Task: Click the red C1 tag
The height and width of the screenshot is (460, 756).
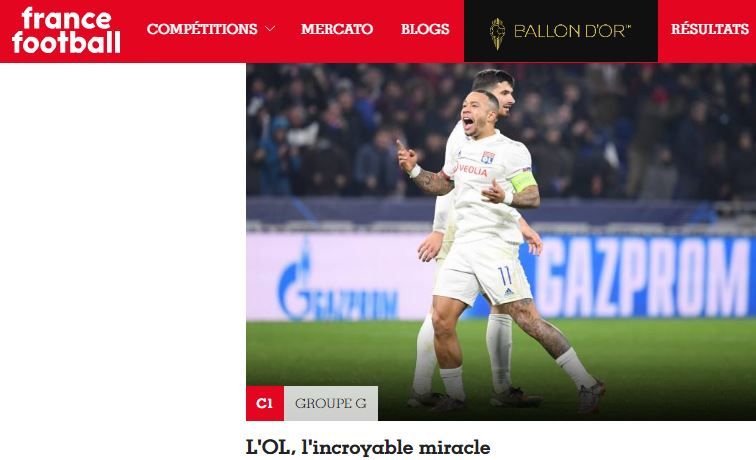Action: 265,403
